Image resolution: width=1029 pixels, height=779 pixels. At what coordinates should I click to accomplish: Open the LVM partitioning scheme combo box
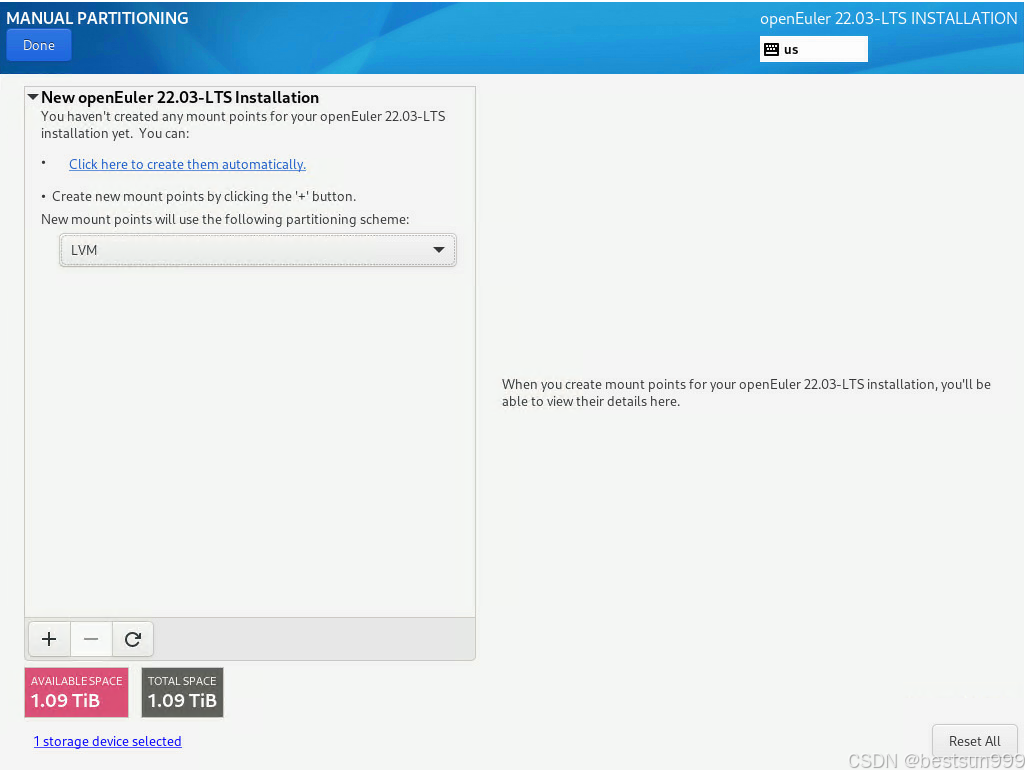click(257, 250)
